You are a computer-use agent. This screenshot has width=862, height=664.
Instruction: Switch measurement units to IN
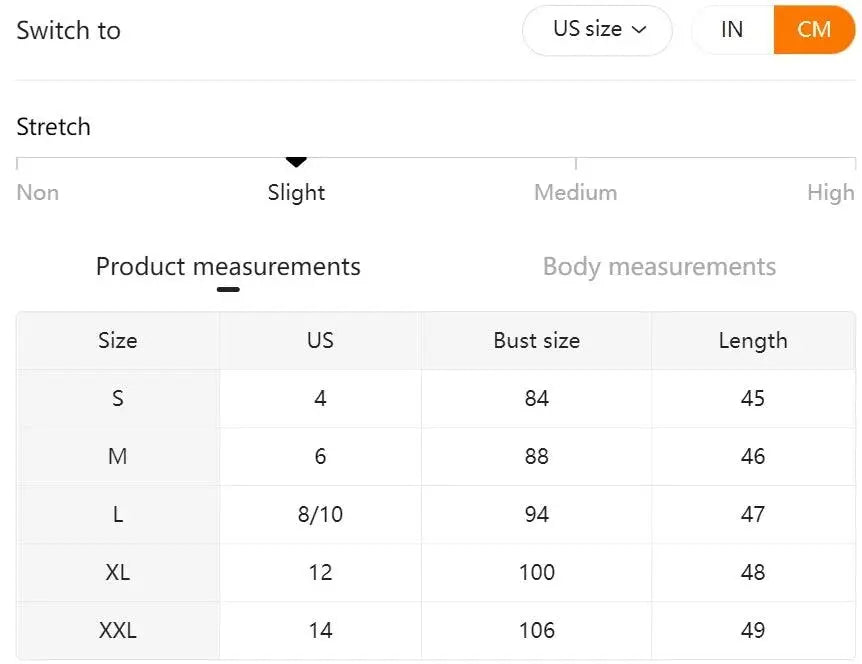click(x=731, y=30)
